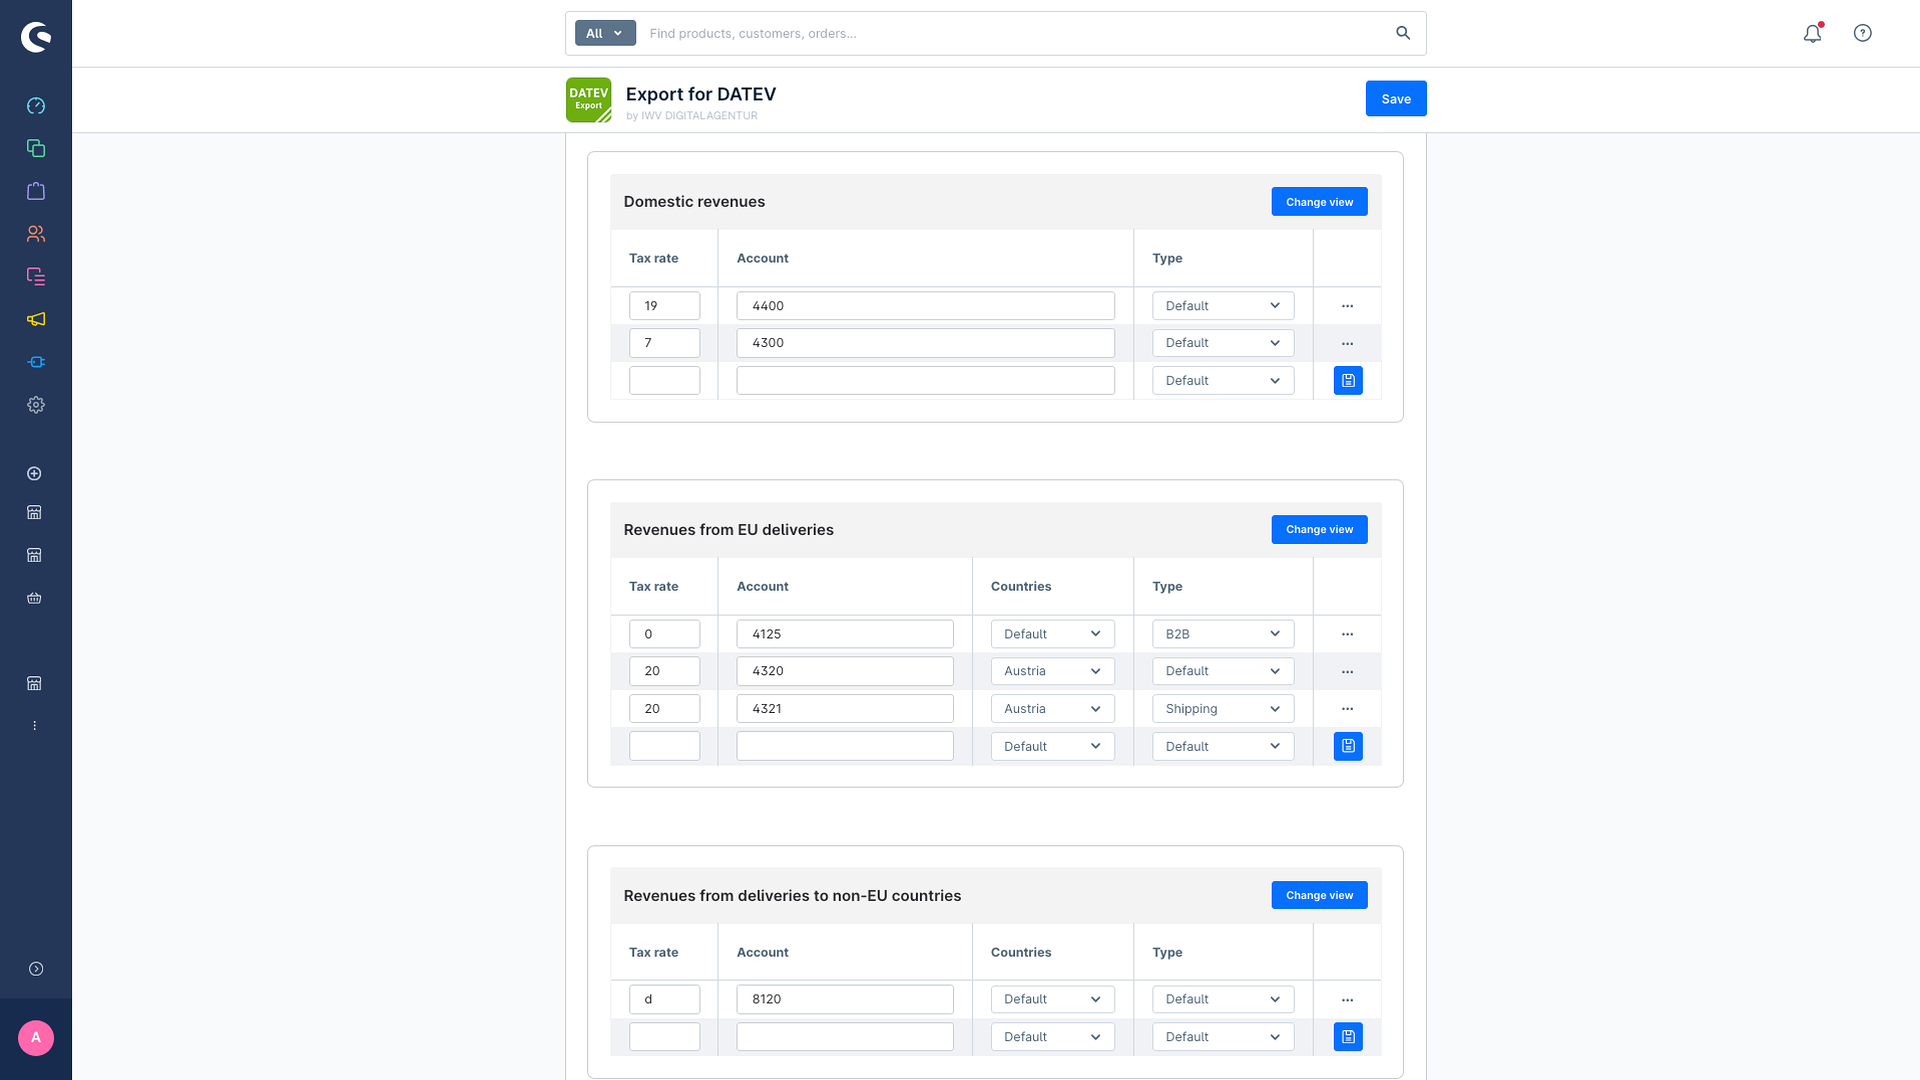The height and width of the screenshot is (1080, 1920).
Task: Open the Extensions plug icon
Action: click(x=36, y=362)
